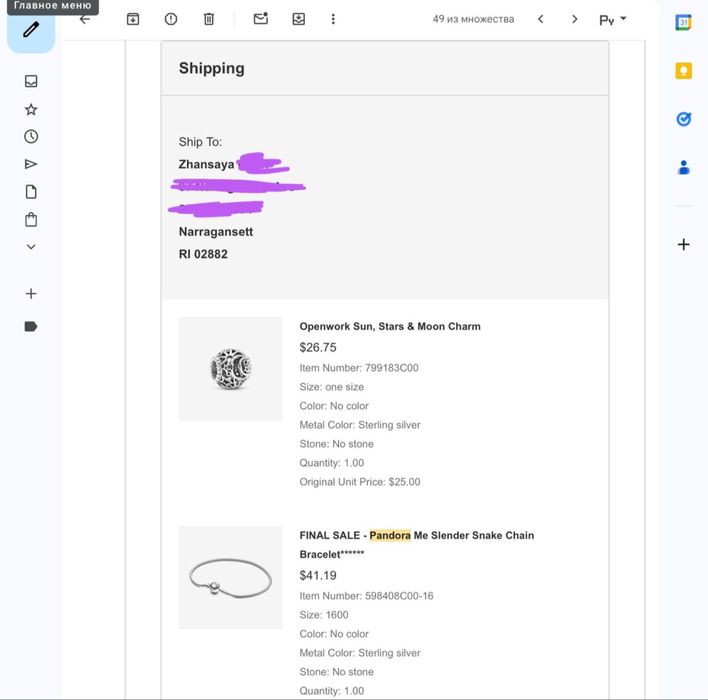Go back to the message list
This screenshot has height=700, width=708.
[x=84, y=19]
